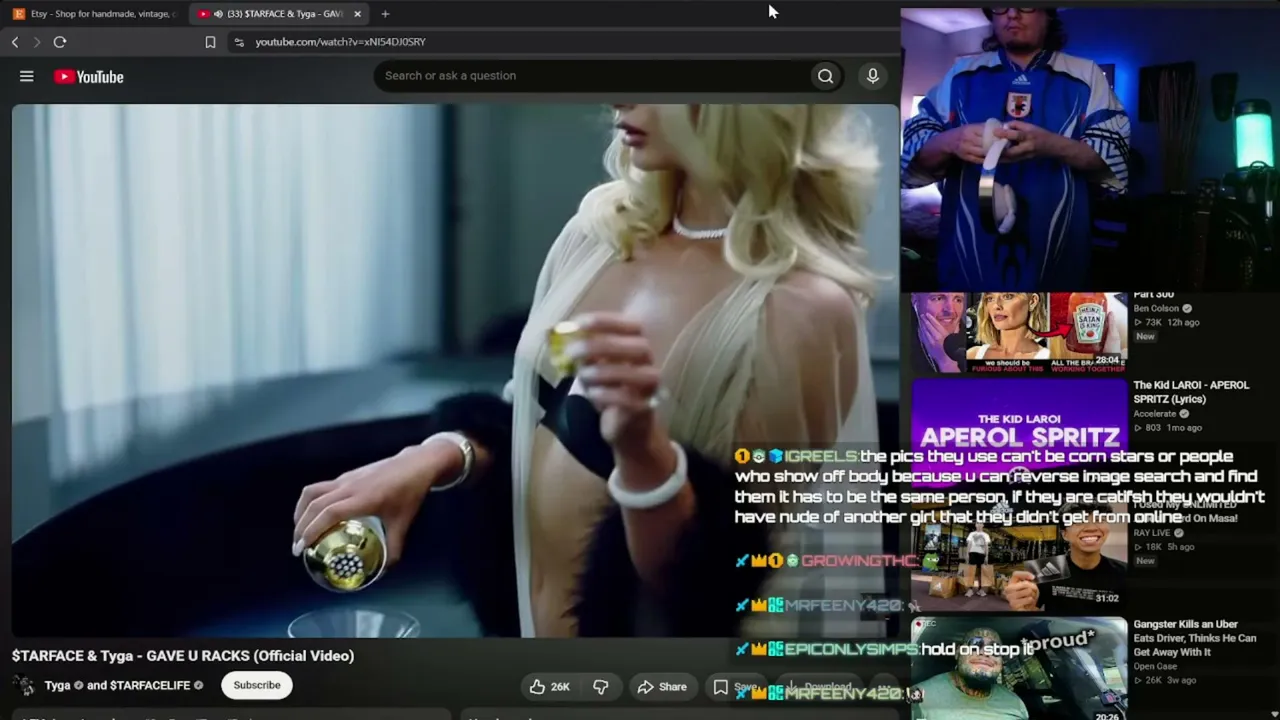Go to YouTube home via the logo

[89, 77]
